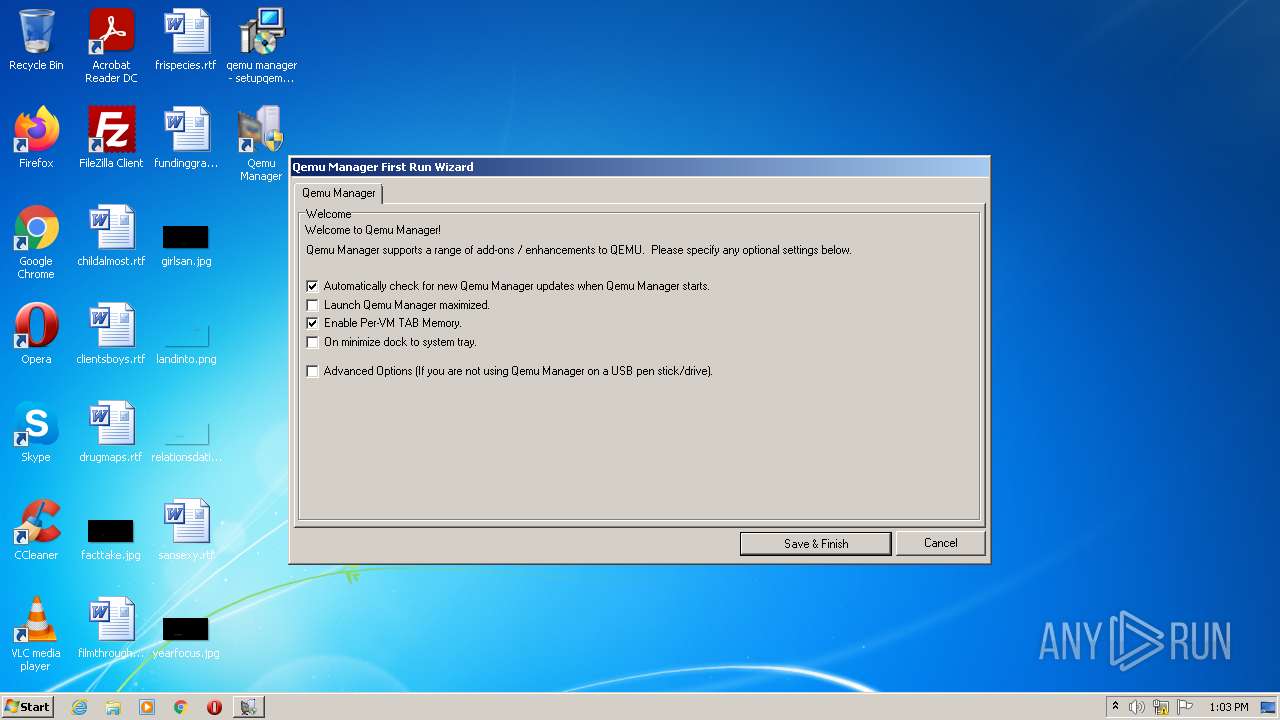Image resolution: width=1280 pixels, height=720 pixels.
Task: Select clientsboys.rtf document
Action: pos(111,334)
